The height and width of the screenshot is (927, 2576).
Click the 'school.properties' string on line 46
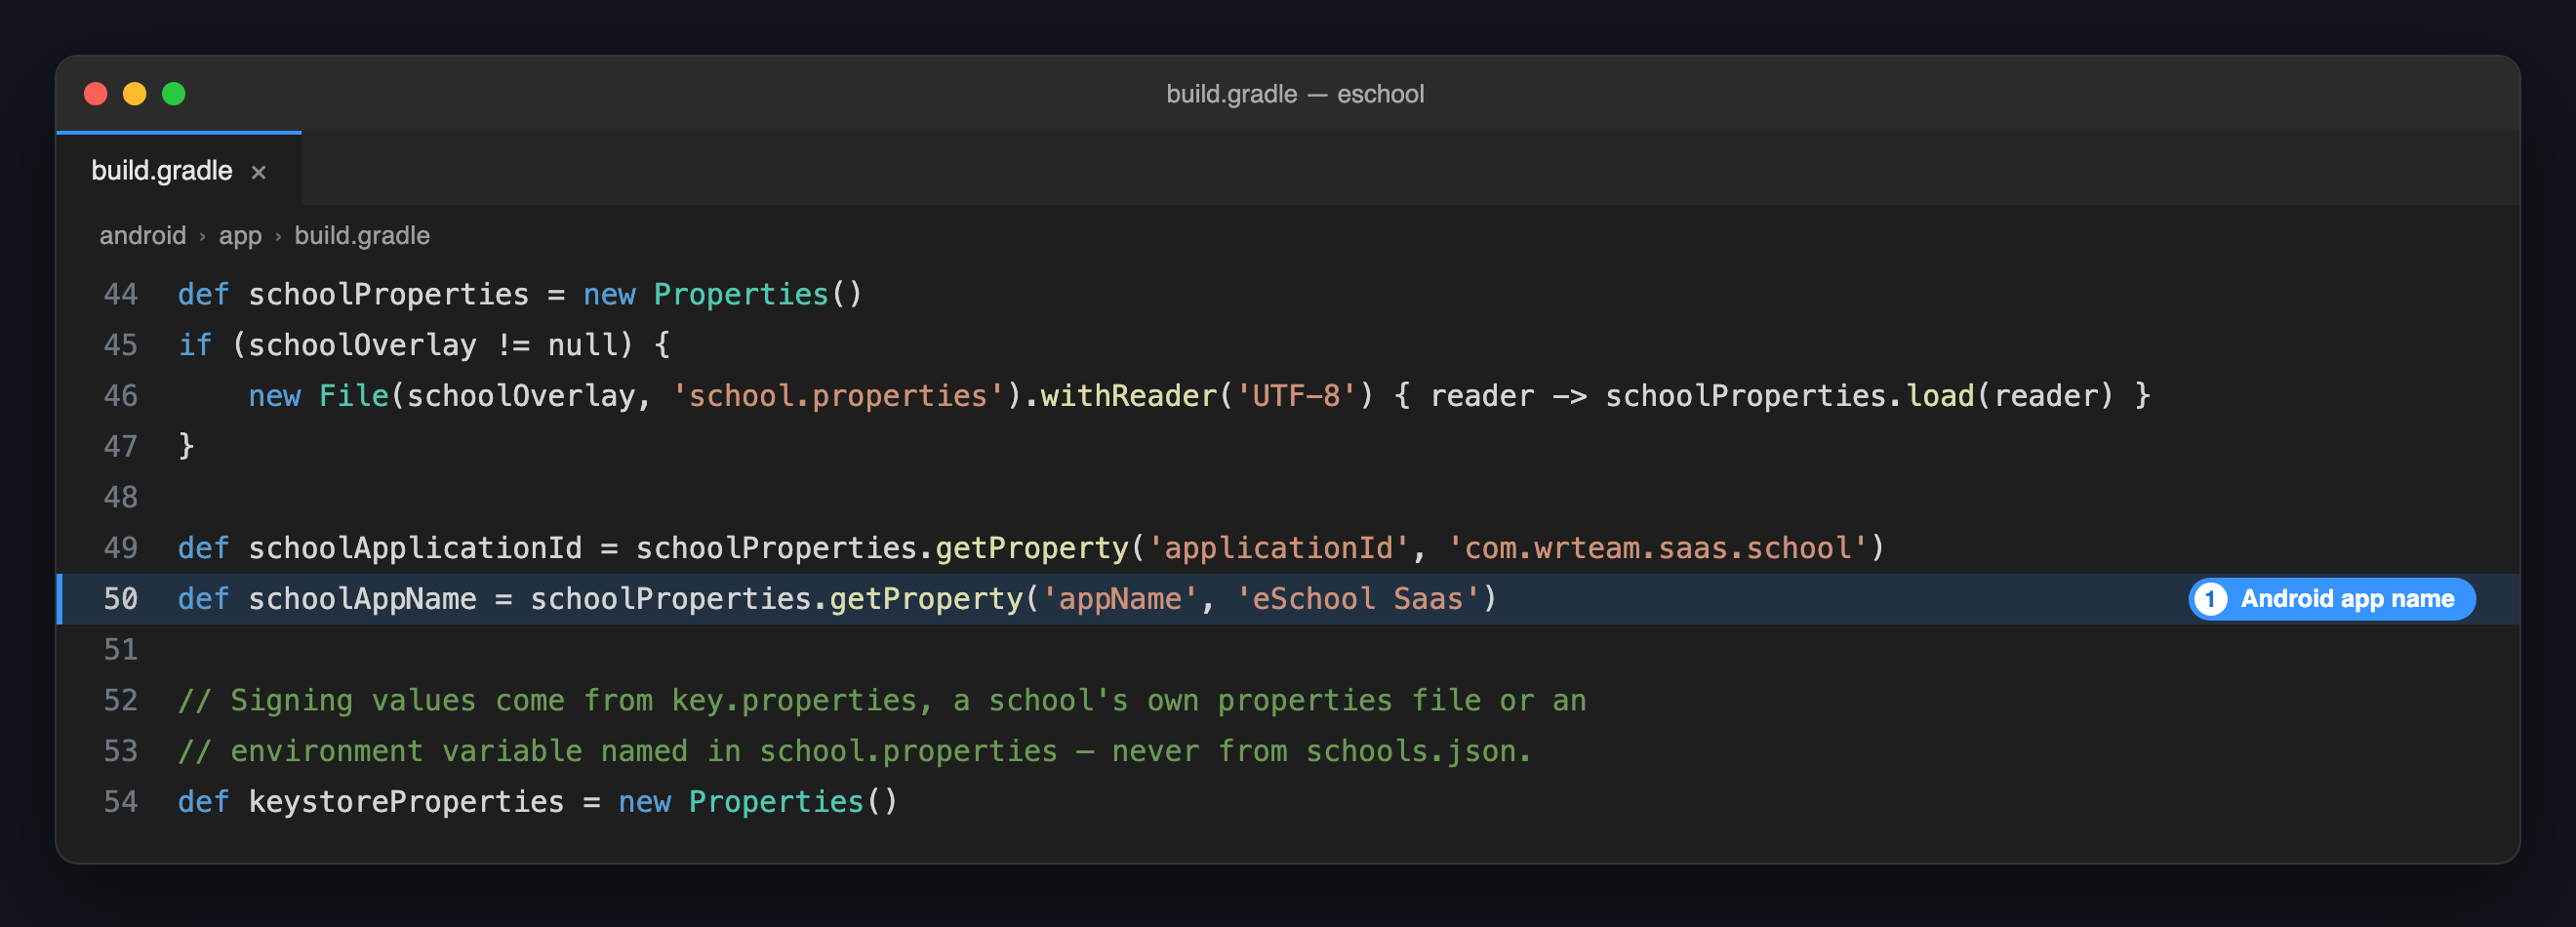pos(838,396)
